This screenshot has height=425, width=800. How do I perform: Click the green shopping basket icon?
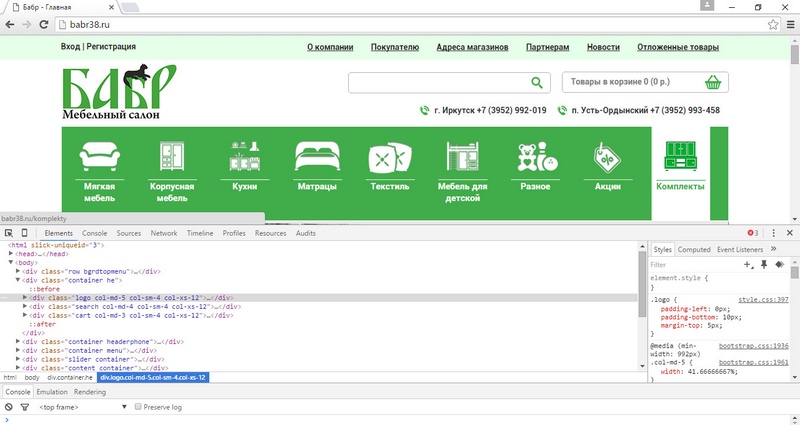click(713, 82)
